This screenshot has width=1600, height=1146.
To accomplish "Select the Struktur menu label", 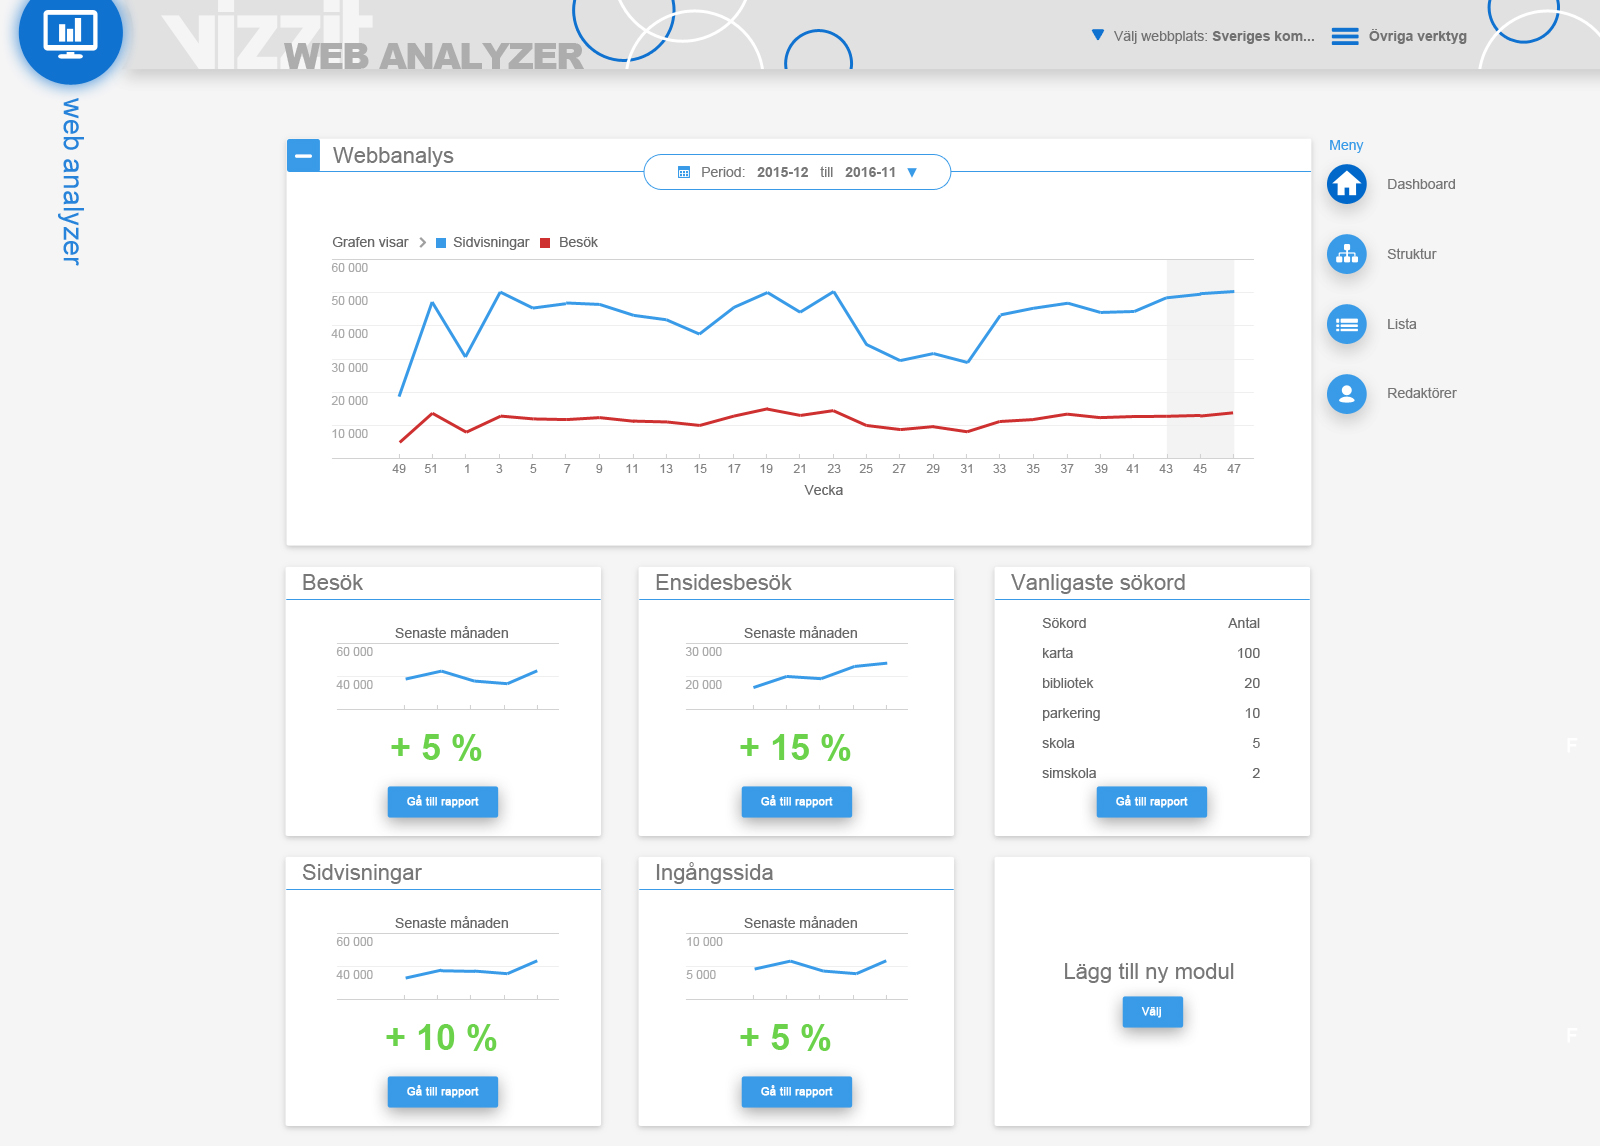I will click(x=1411, y=254).
